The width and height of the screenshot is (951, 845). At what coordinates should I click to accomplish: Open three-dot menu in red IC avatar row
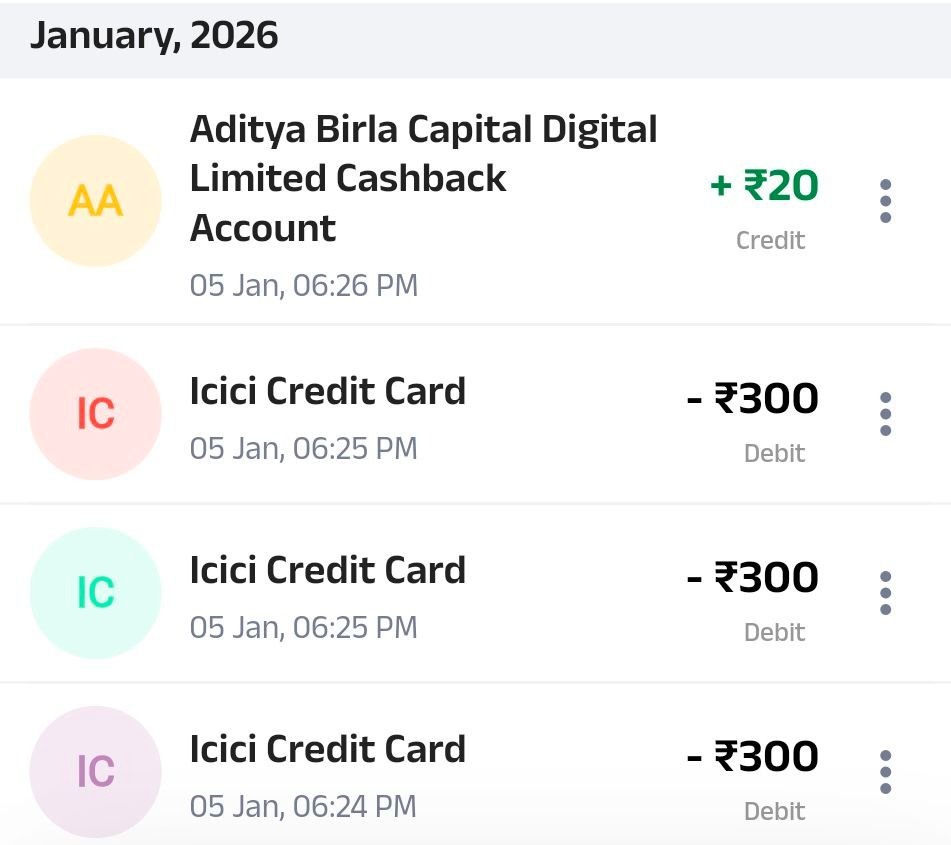coord(885,413)
